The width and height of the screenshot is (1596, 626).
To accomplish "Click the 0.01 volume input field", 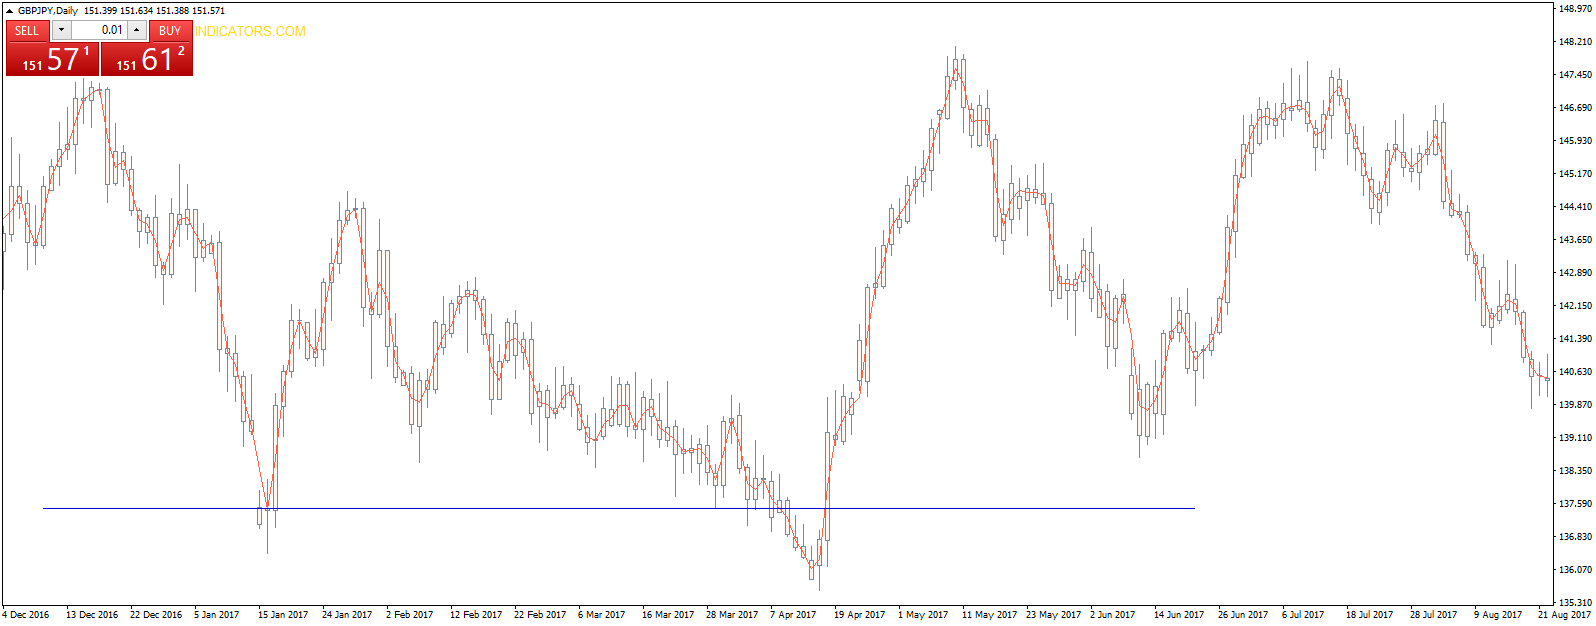I will tap(99, 30).
